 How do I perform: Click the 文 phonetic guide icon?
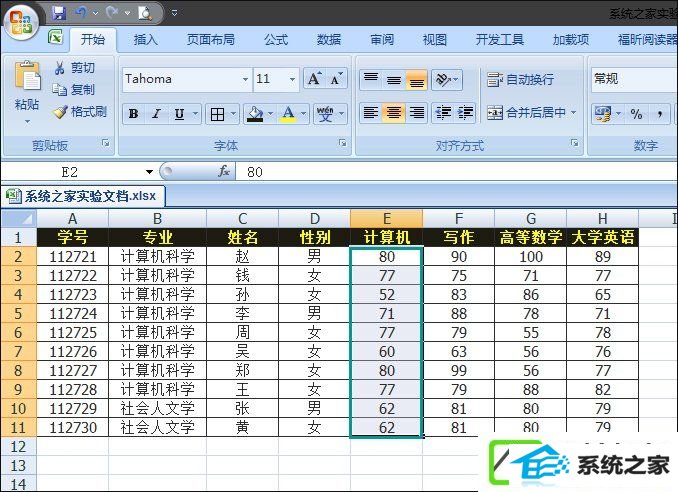[x=325, y=114]
